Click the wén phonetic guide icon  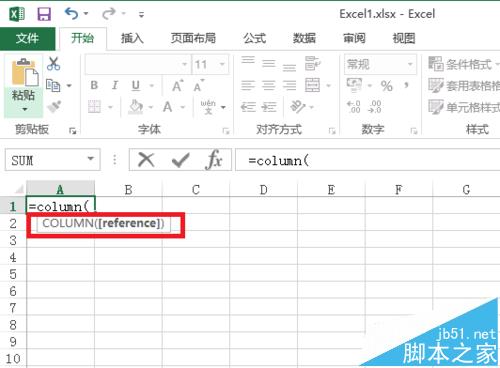coord(208,107)
